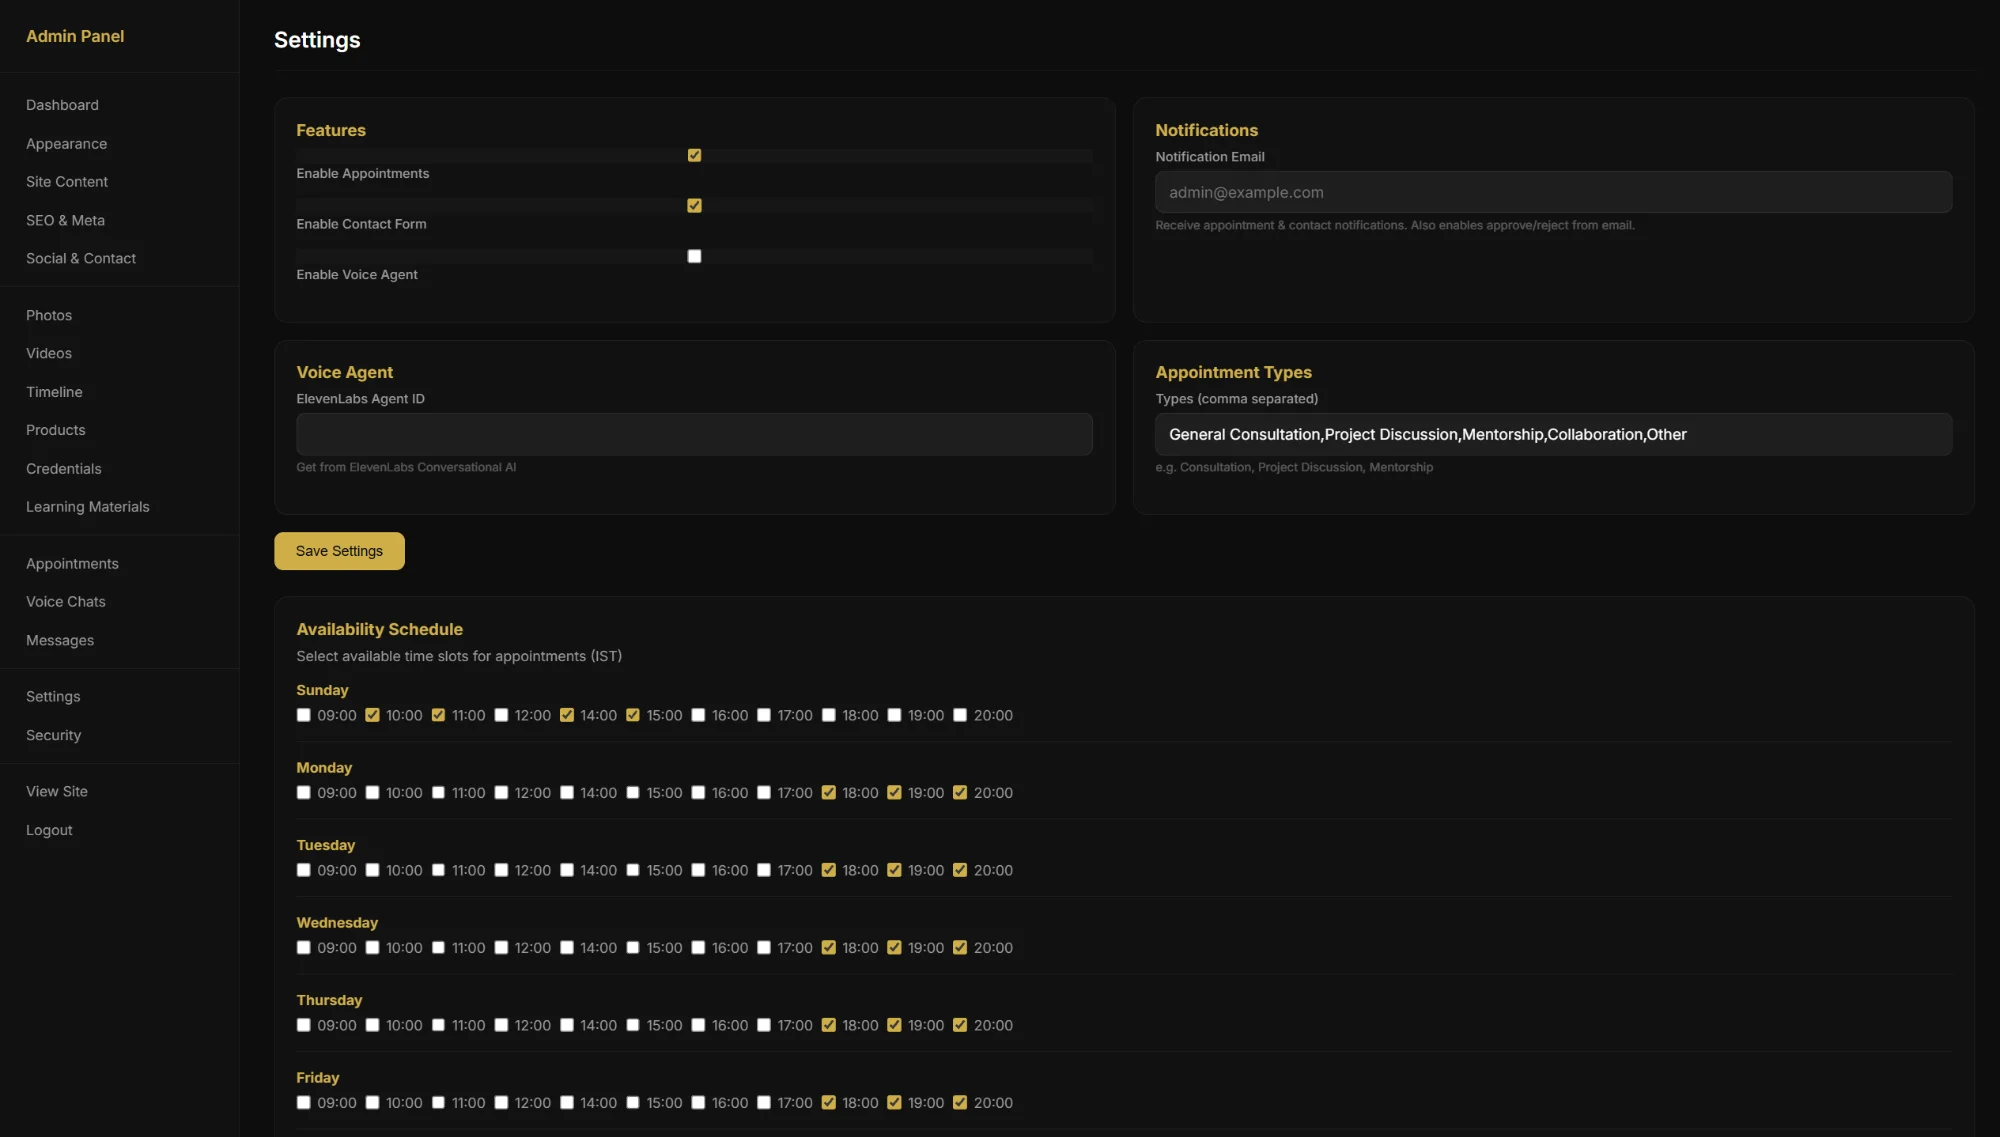Image resolution: width=2000 pixels, height=1137 pixels.
Task: Uncheck Enable Appointments checkbox
Action: coord(694,155)
